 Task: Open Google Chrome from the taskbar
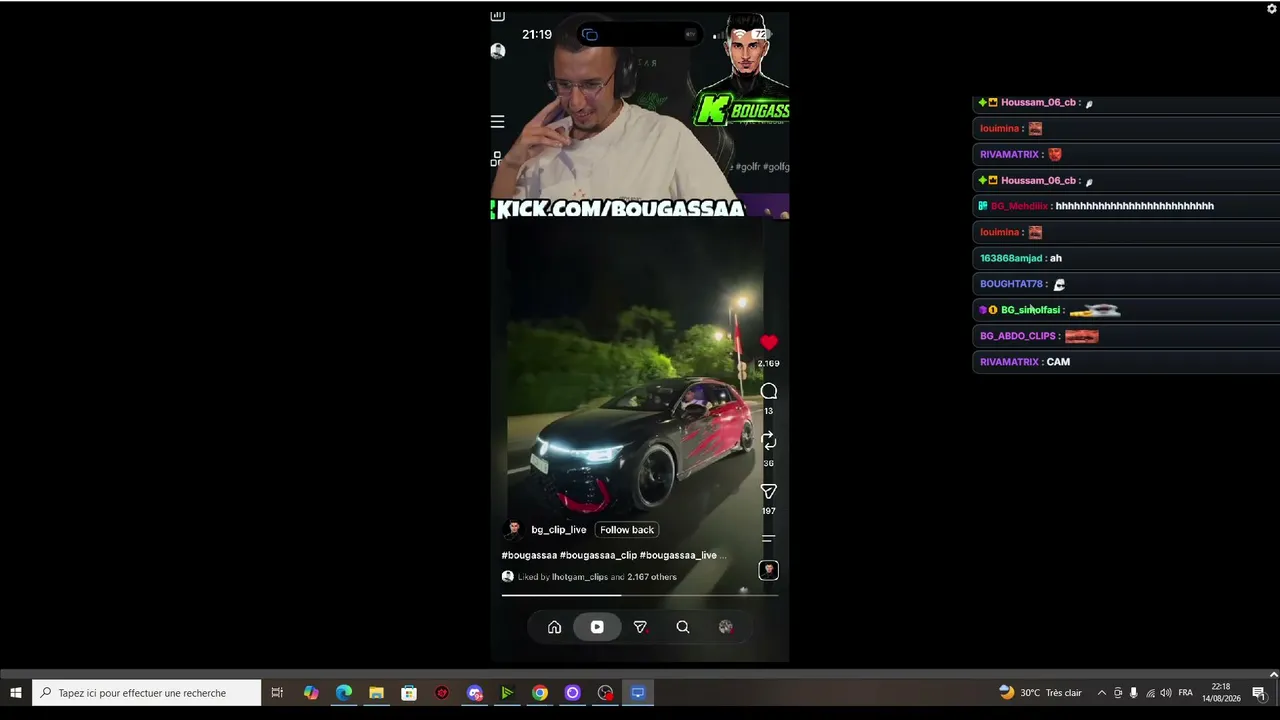point(540,692)
